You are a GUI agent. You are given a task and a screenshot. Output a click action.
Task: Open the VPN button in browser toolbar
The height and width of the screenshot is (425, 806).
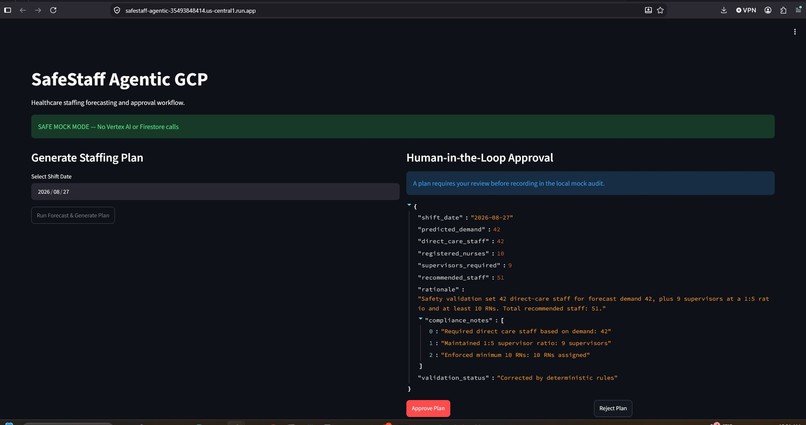pos(746,10)
